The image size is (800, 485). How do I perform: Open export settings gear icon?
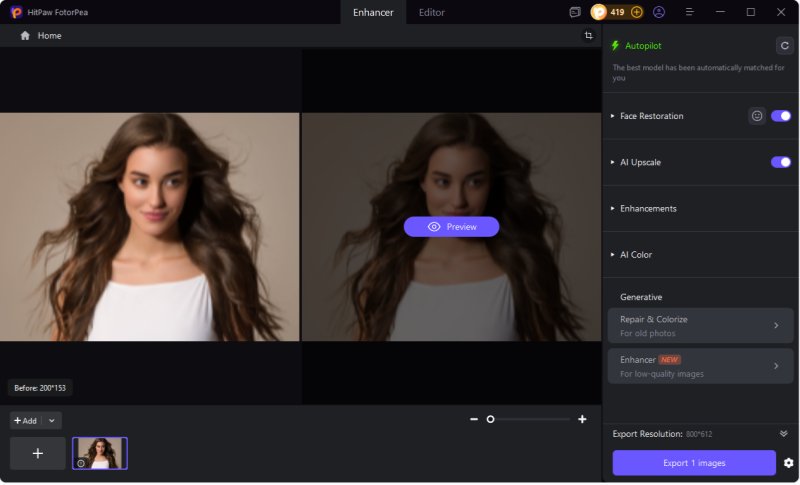click(789, 463)
